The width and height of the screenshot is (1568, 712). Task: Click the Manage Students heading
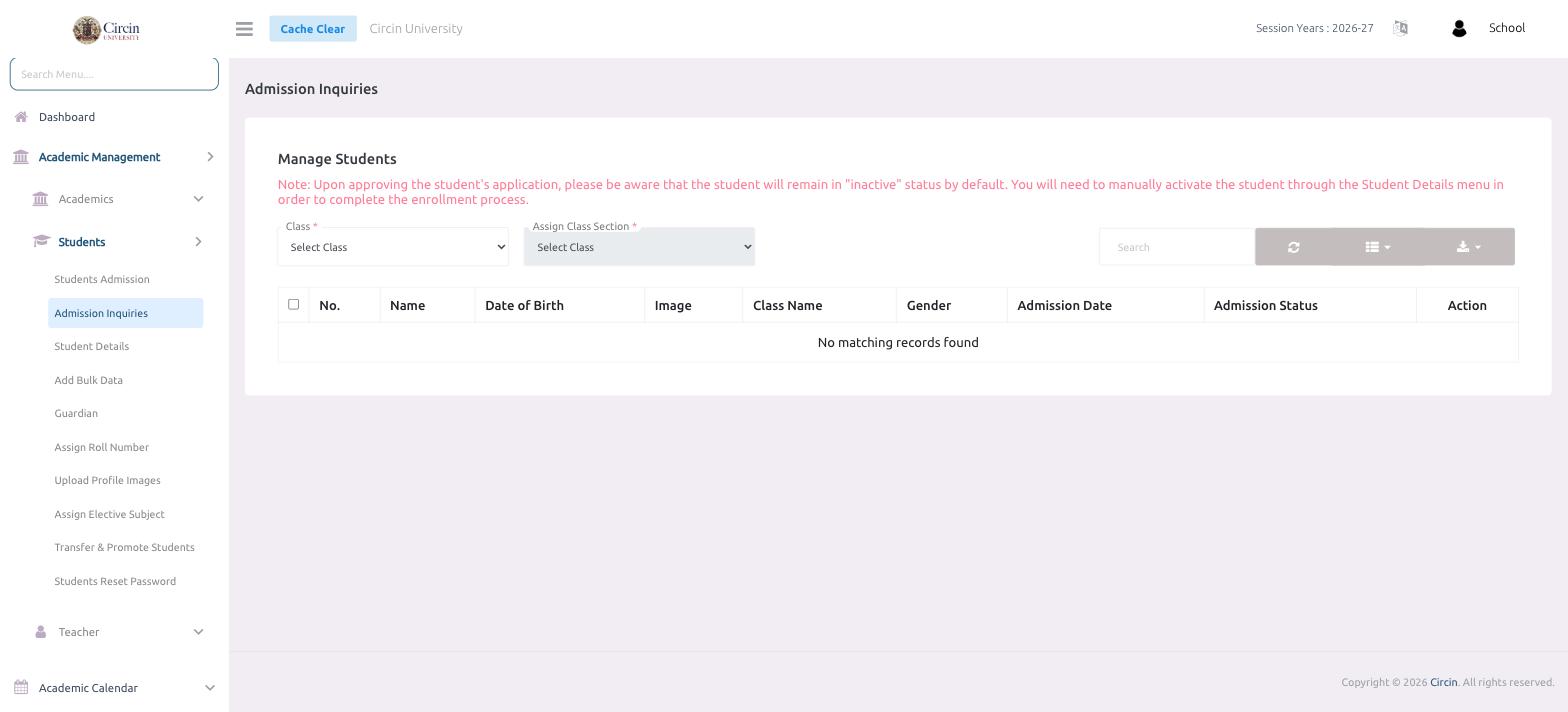(337, 159)
